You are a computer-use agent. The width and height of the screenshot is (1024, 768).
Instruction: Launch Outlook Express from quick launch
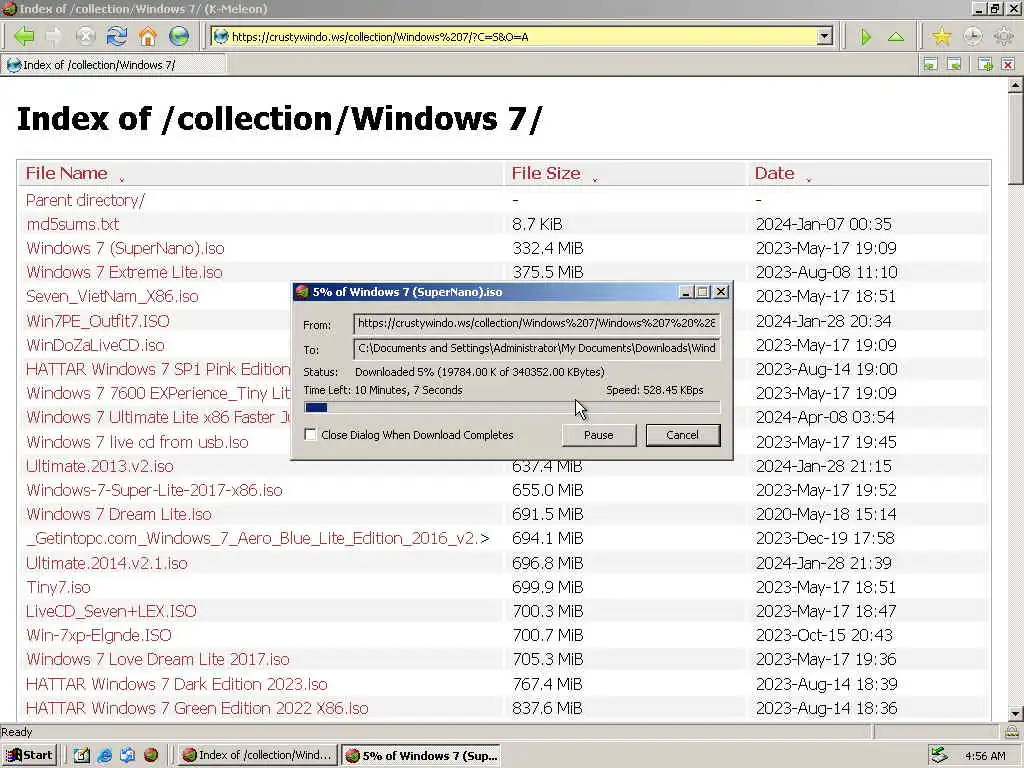coord(127,755)
